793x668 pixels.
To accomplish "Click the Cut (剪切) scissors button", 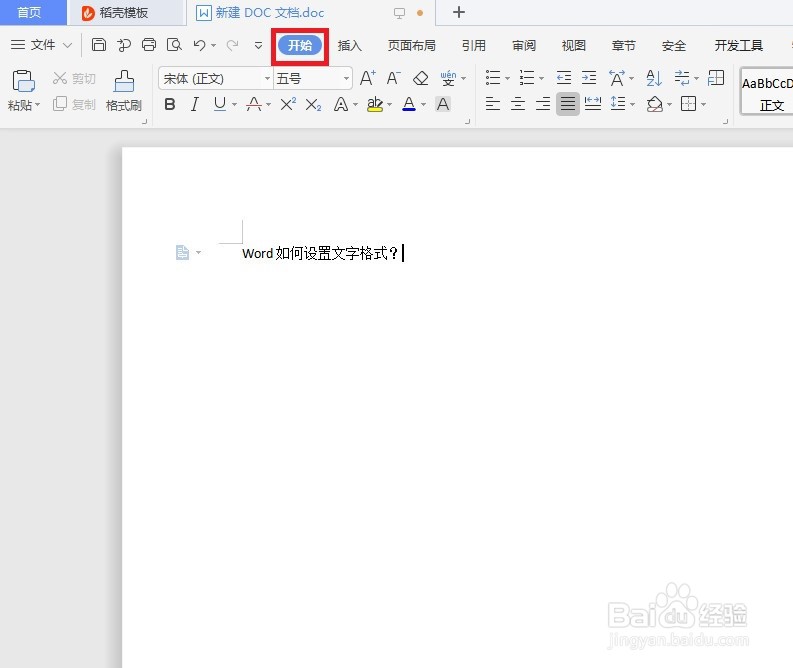I will 74,78.
